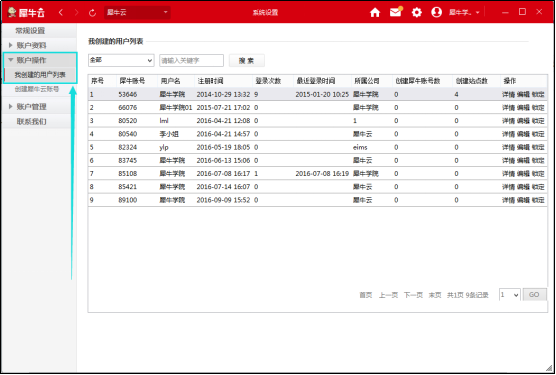Select last login time 2015-01-20 10:25
Image resolution: width=556 pixels, height=375 pixels.
click(322, 94)
